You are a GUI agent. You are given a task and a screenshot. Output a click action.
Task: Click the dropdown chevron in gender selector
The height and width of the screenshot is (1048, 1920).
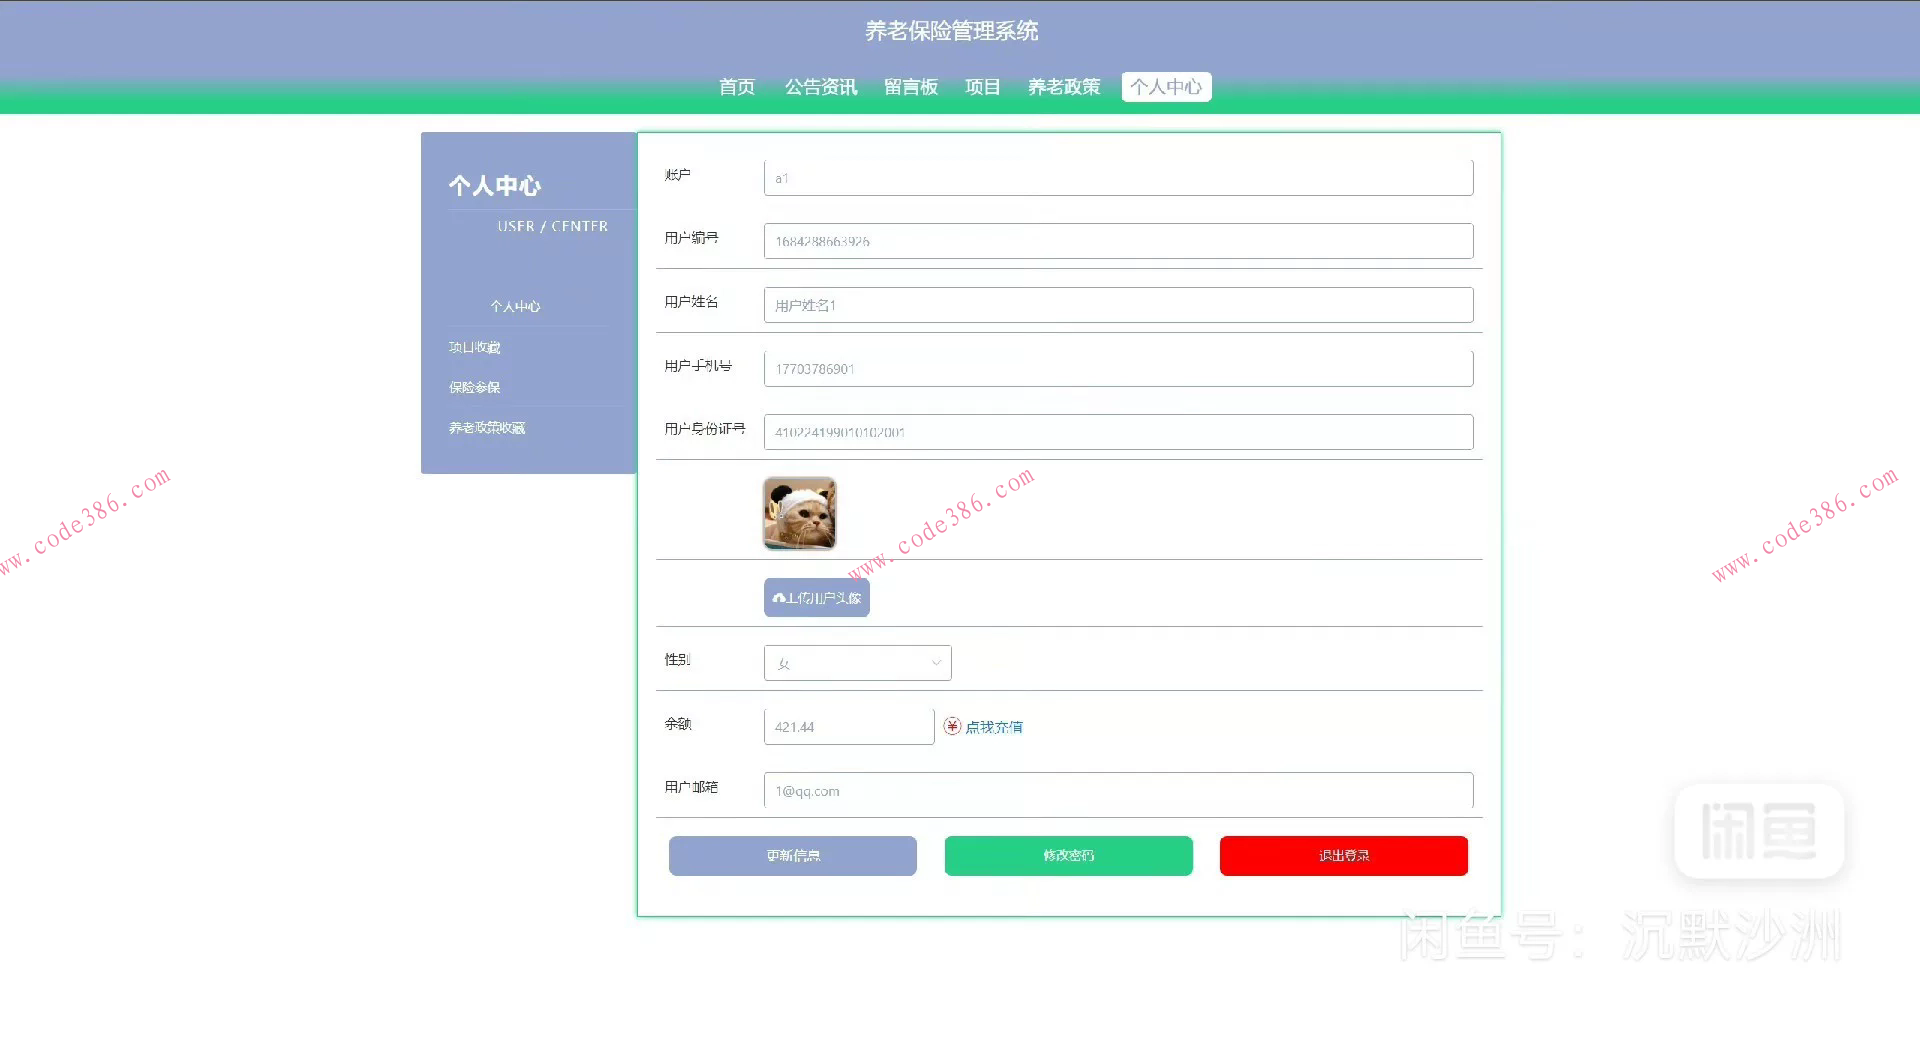935,662
